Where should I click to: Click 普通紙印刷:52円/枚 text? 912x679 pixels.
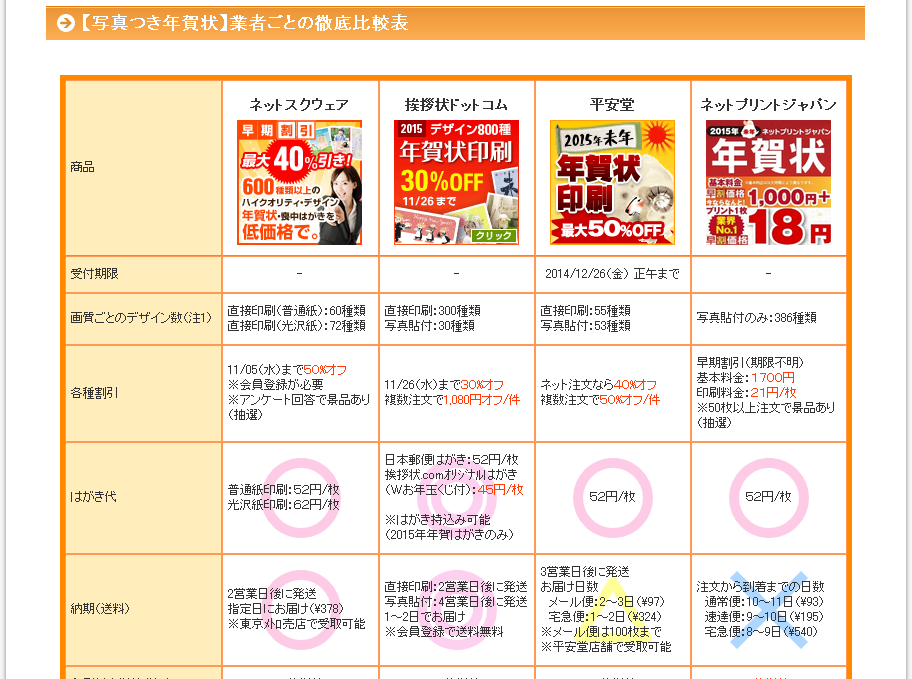click(x=283, y=489)
